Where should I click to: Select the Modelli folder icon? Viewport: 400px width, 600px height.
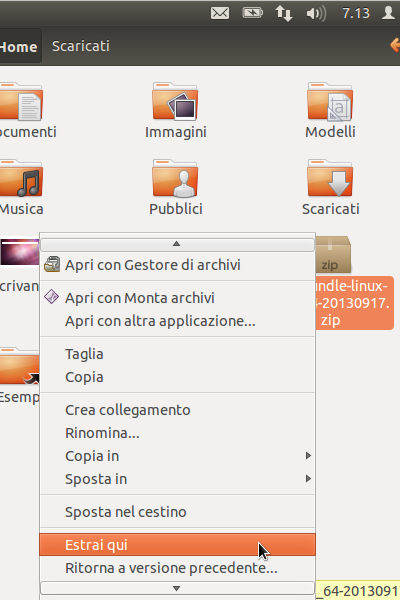[x=330, y=101]
